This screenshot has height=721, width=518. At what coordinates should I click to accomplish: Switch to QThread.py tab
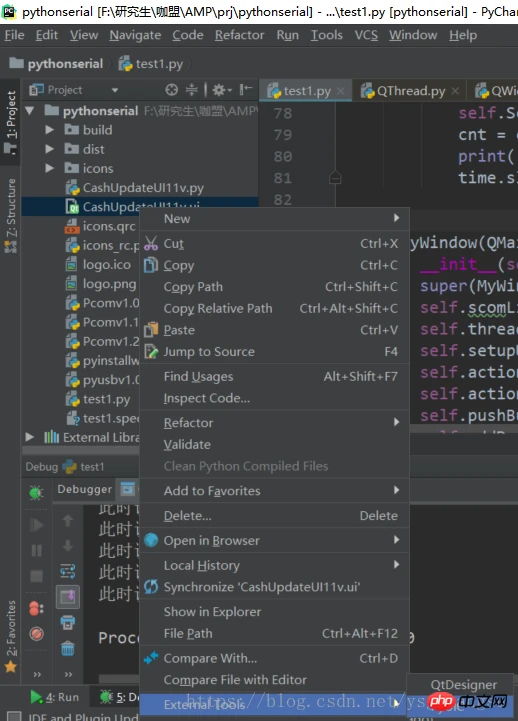tap(410, 91)
